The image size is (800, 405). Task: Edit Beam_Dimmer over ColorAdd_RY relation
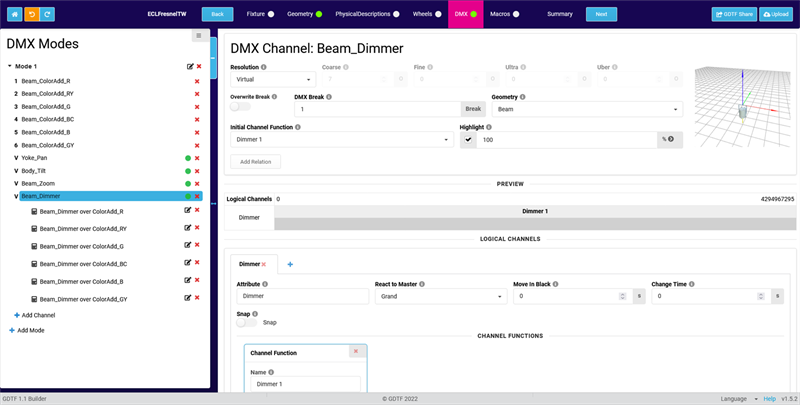click(x=189, y=229)
